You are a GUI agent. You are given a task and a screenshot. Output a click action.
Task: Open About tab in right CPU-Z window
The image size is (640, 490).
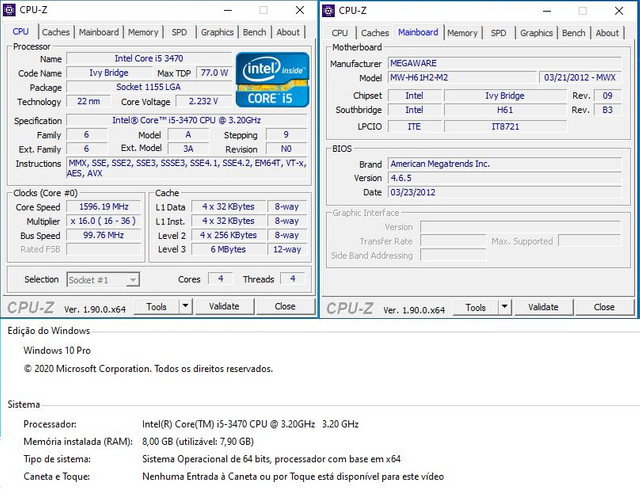[x=607, y=33]
